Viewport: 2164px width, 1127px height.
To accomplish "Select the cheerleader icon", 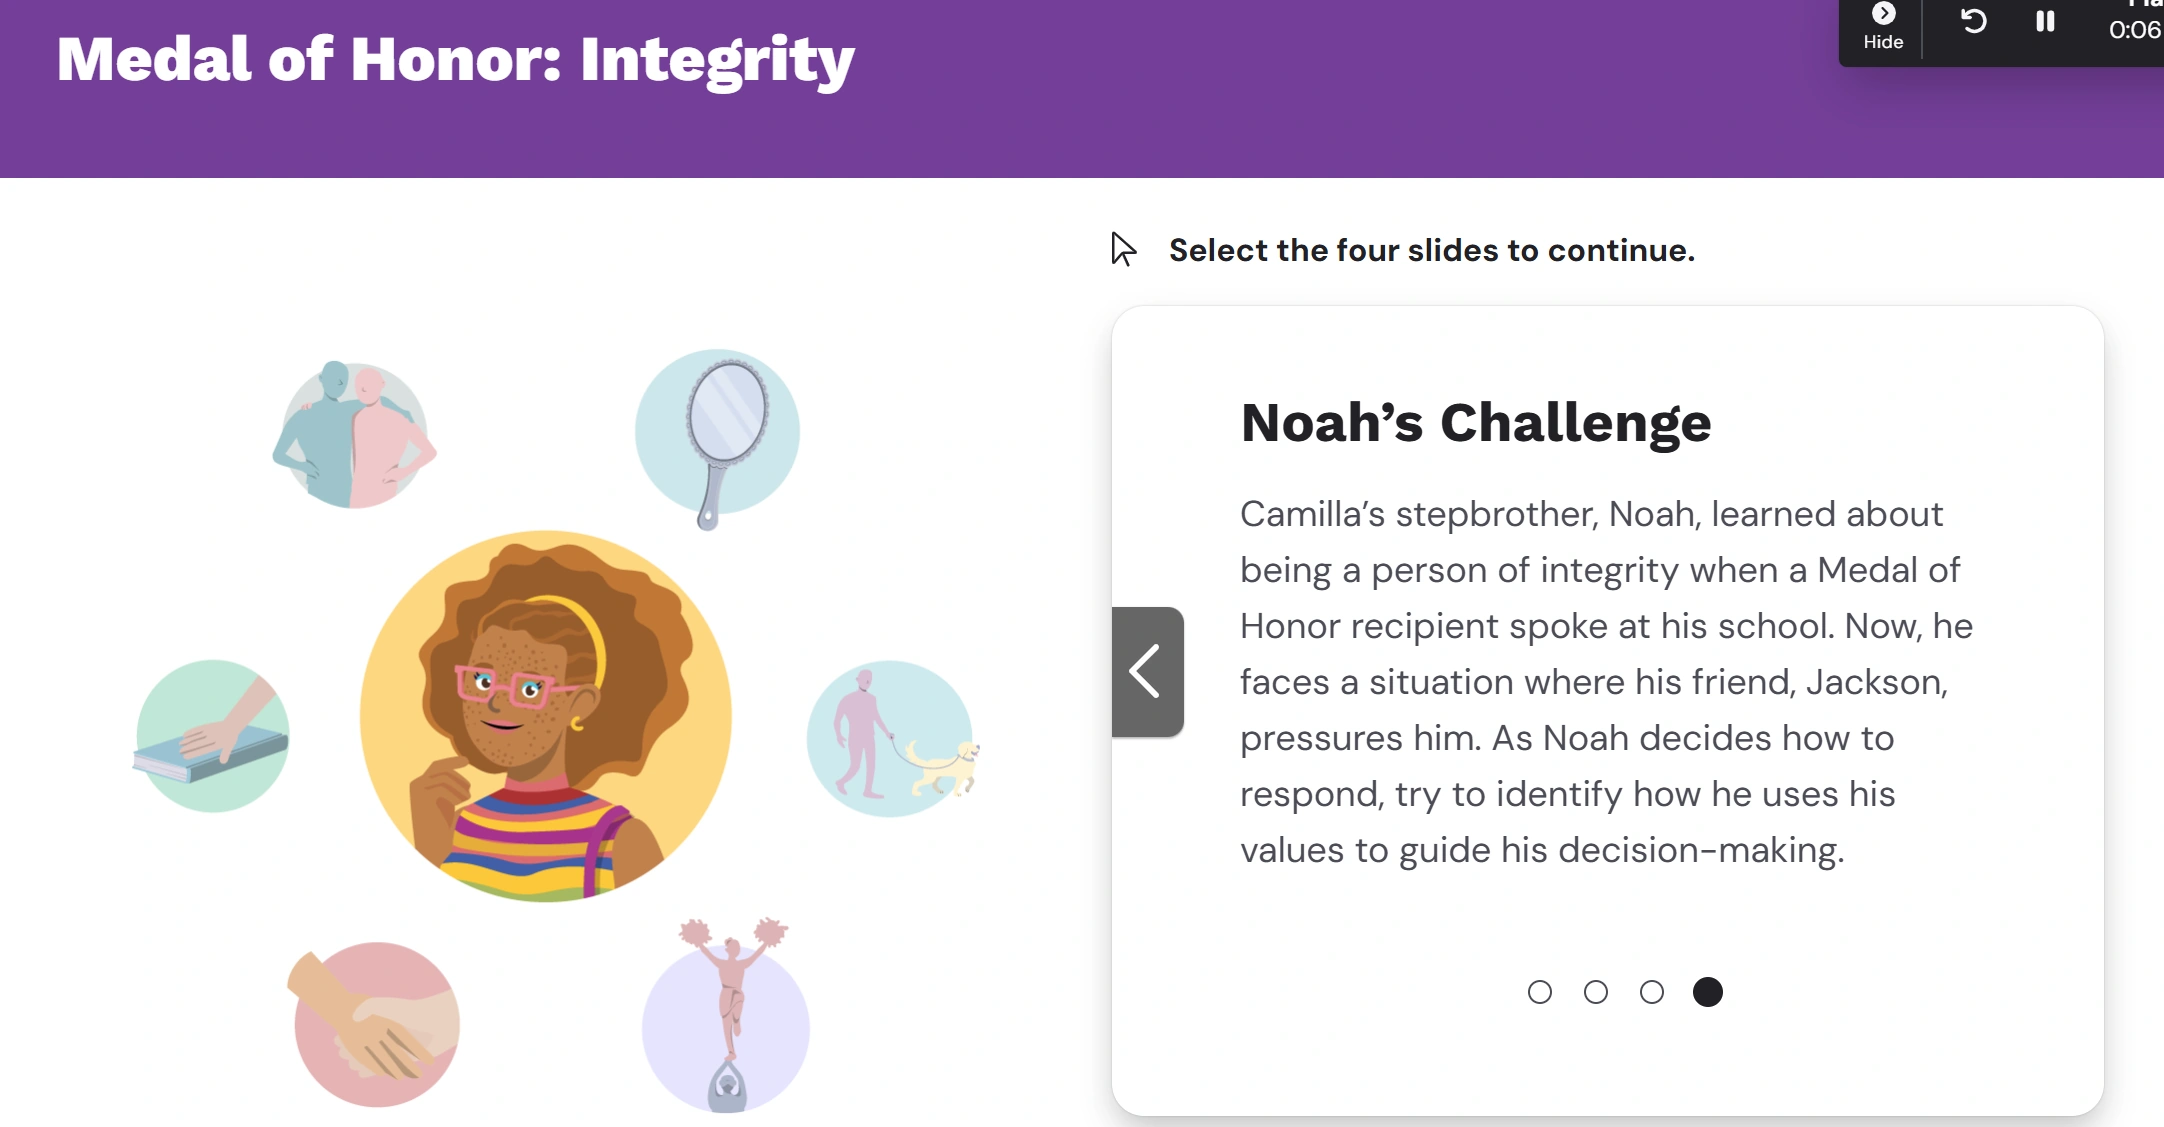I will pyautogui.click(x=727, y=1020).
